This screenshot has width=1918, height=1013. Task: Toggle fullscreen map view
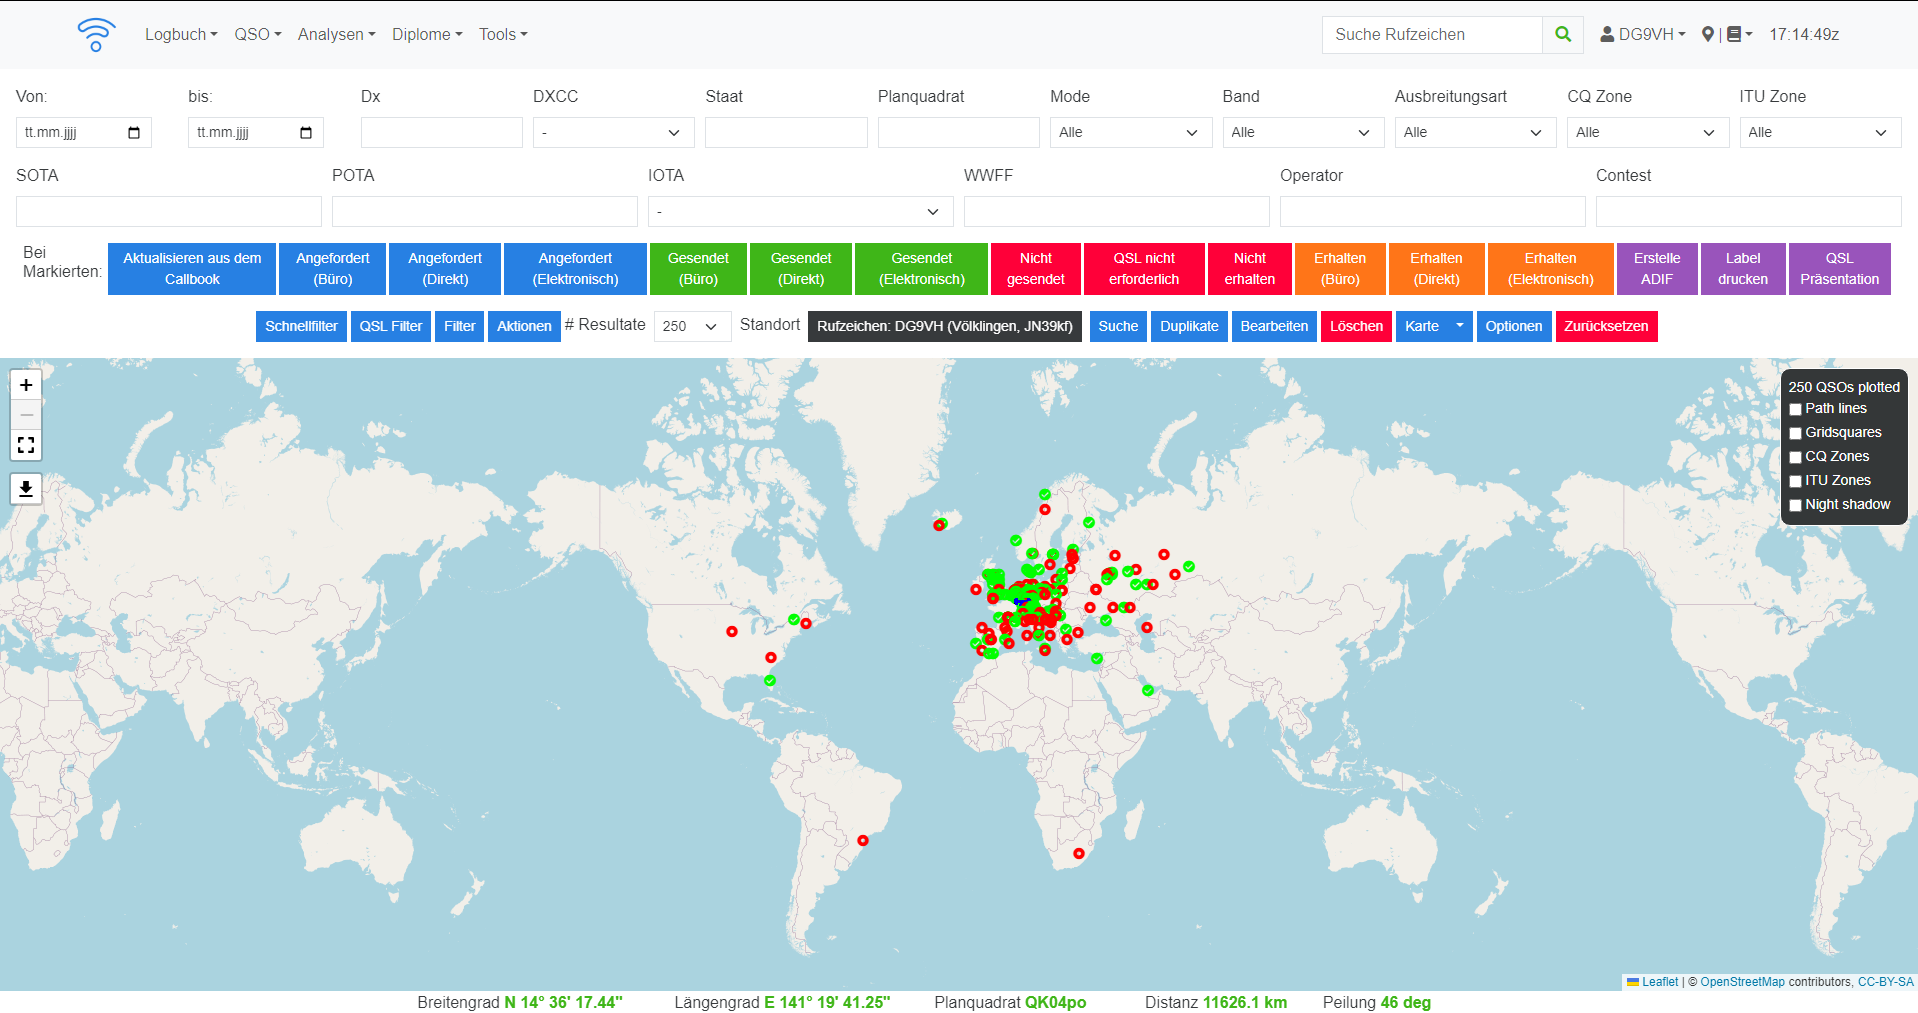point(26,445)
